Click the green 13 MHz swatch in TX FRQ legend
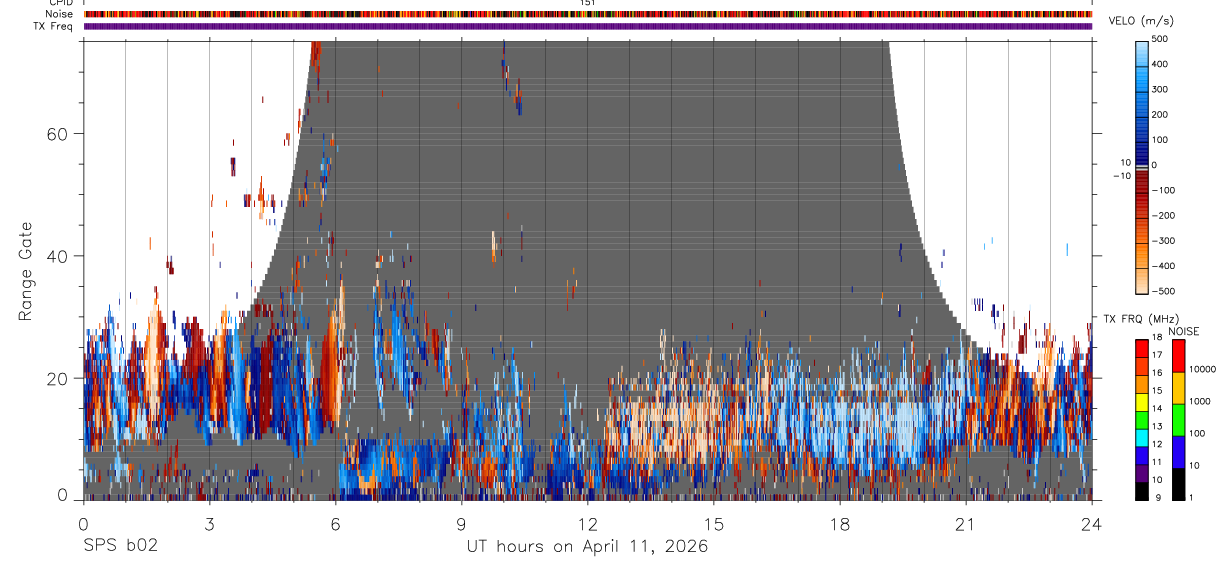 click(x=1142, y=419)
